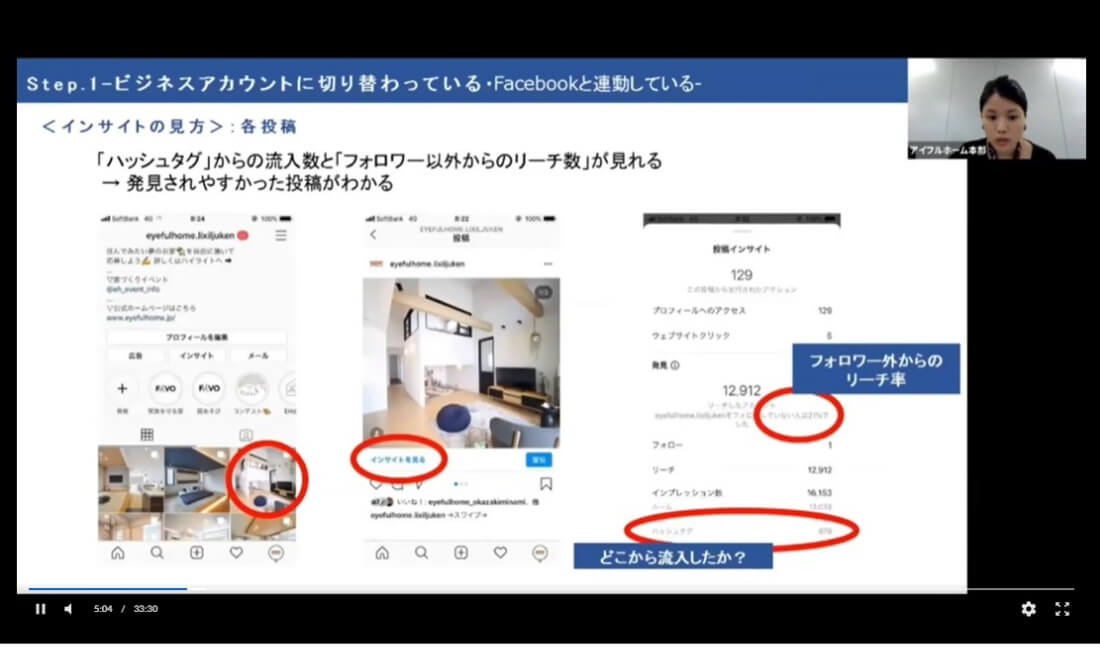Switch to the インサイト tab on the profile
Image resolution: width=1100 pixels, height=647 pixels.
(196, 356)
